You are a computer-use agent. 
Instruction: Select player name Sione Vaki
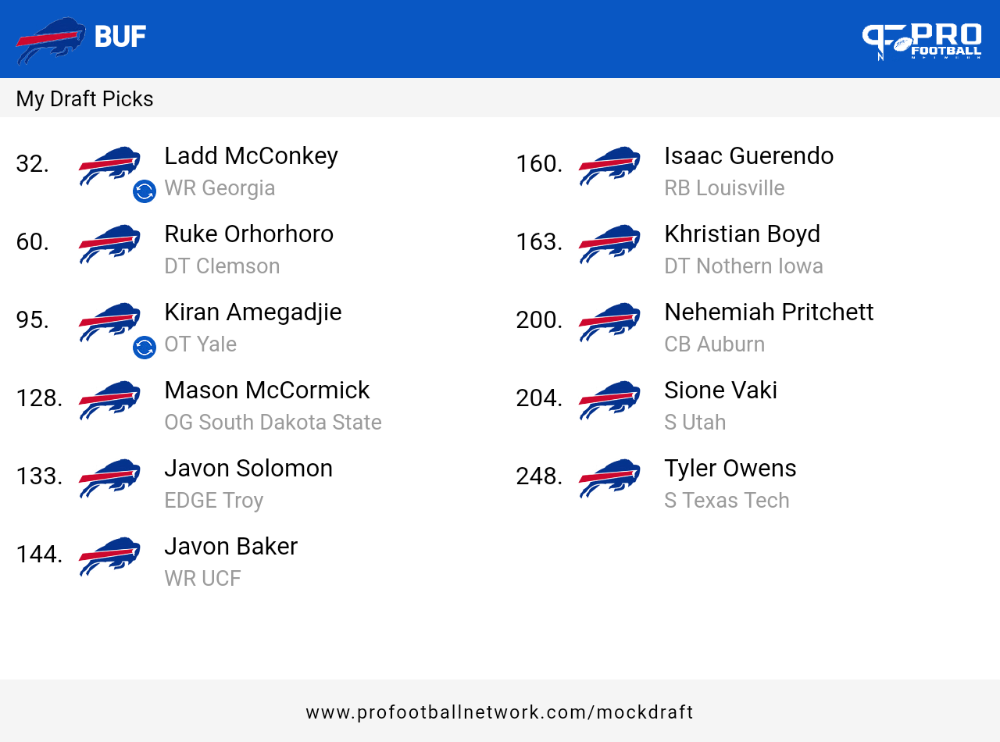(721, 390)
